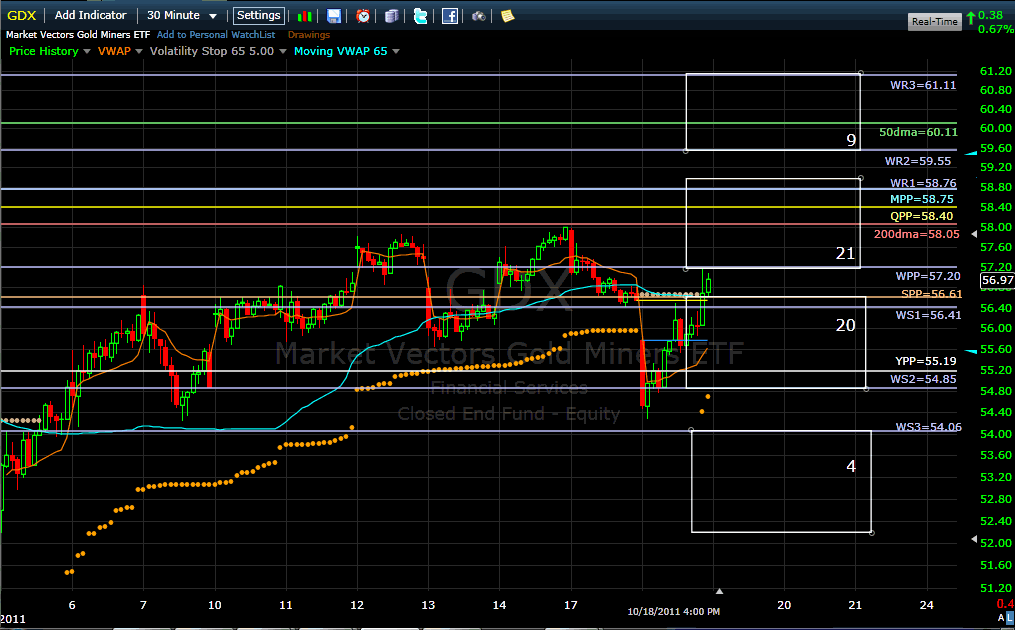Open the 30 Minute timeframe dropdown
This screenshot has height=630, width=1015.
pos(182,16)
